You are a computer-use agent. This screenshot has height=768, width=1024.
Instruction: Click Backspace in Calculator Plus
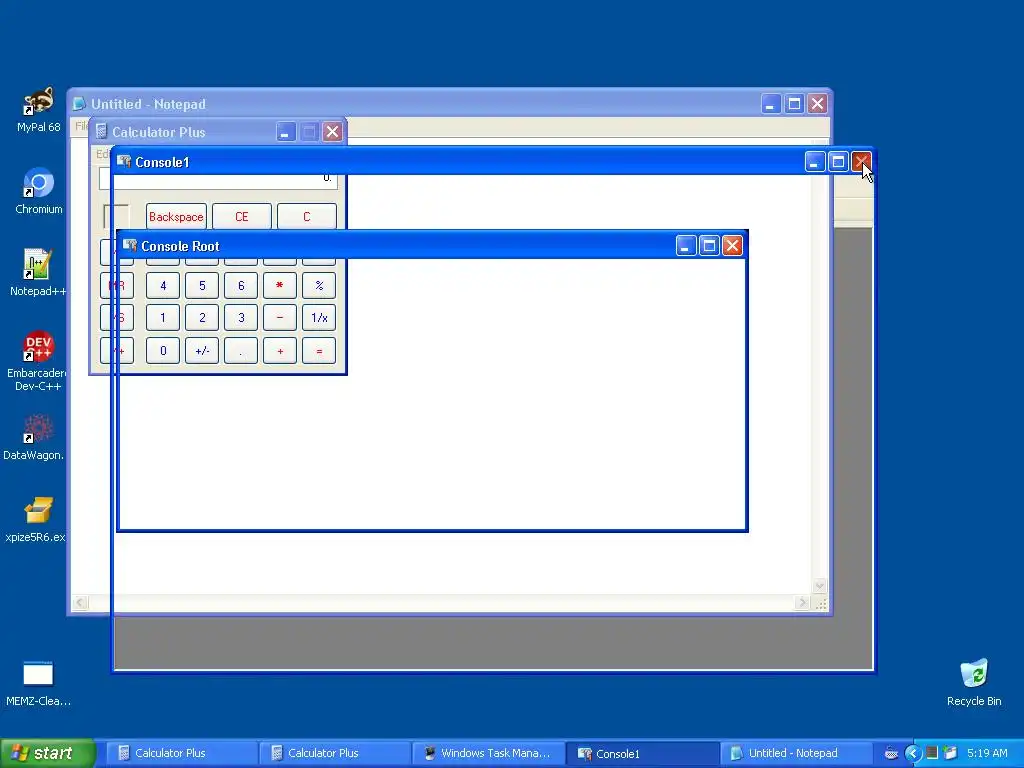pos(176,217)
